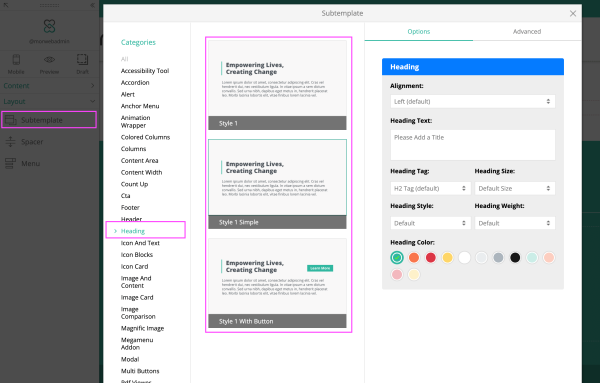Open the Header category
The width and height of the screenshot is (600, 383).
[131, 219]
